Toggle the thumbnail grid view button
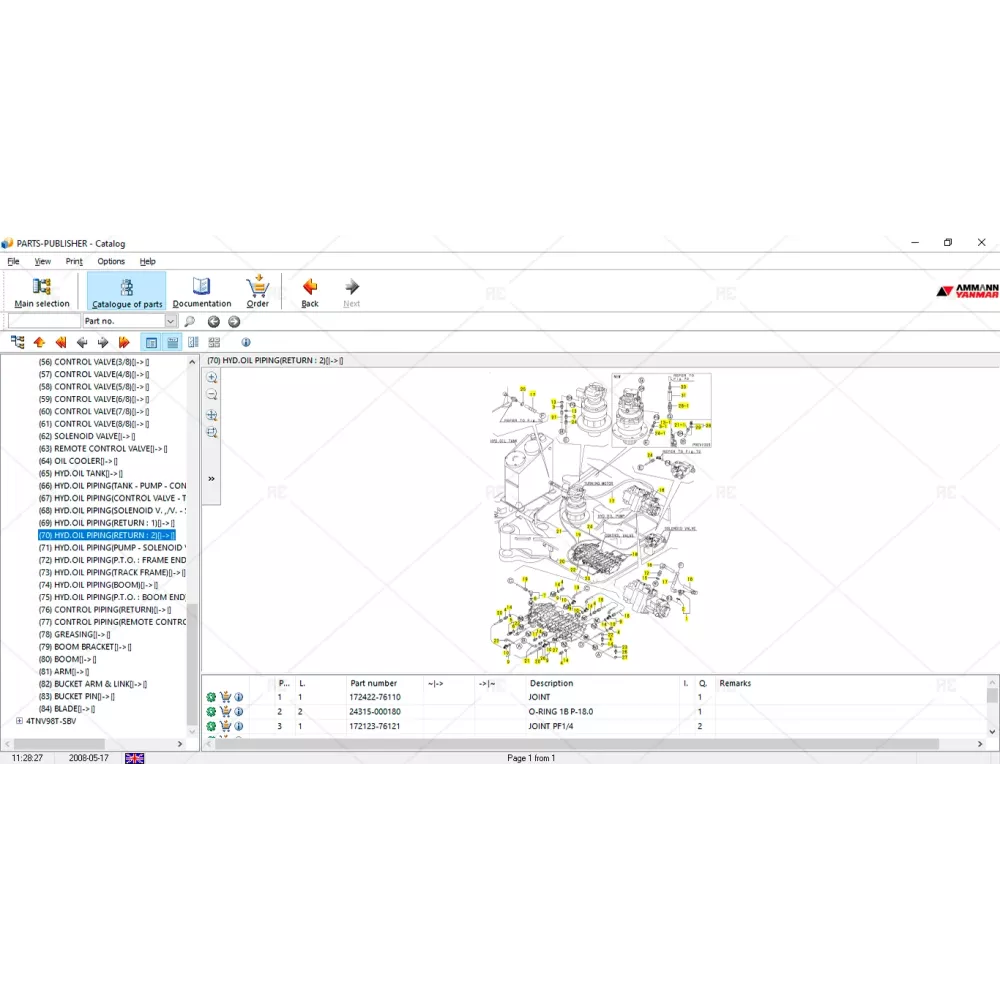1000x1000 pixels. pos(214,342)
